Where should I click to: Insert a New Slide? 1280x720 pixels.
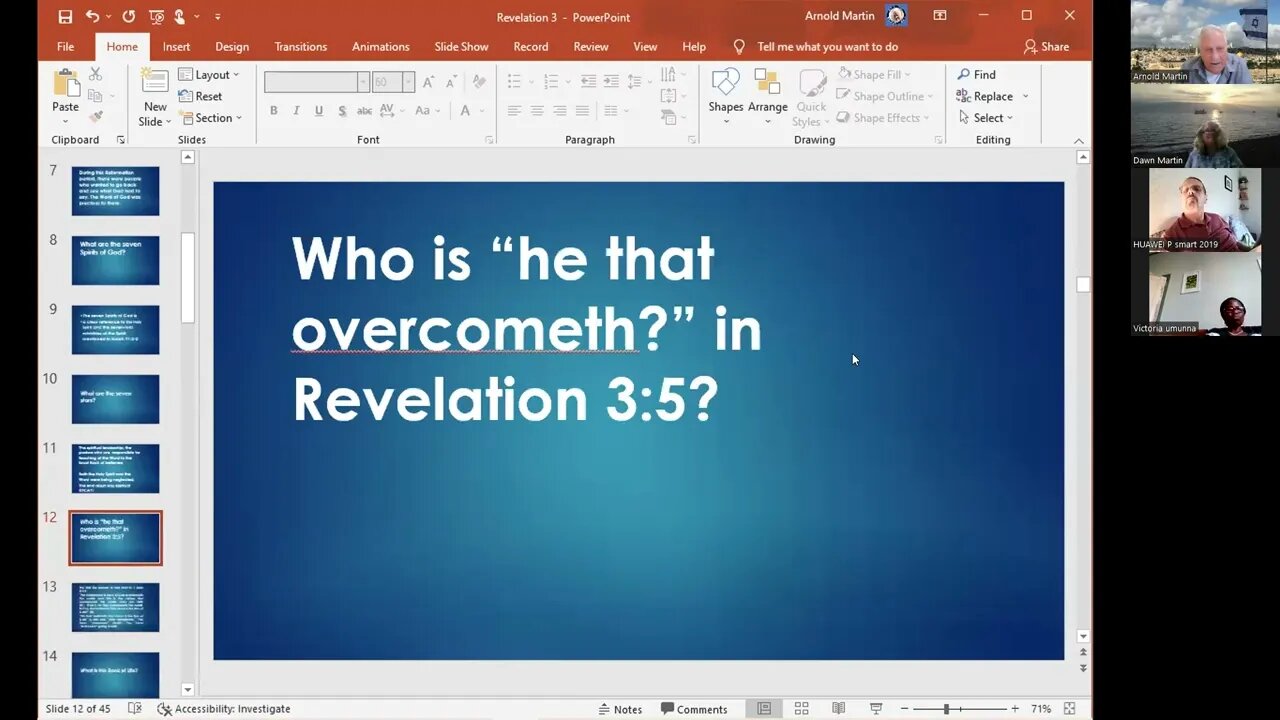[155, 97]
